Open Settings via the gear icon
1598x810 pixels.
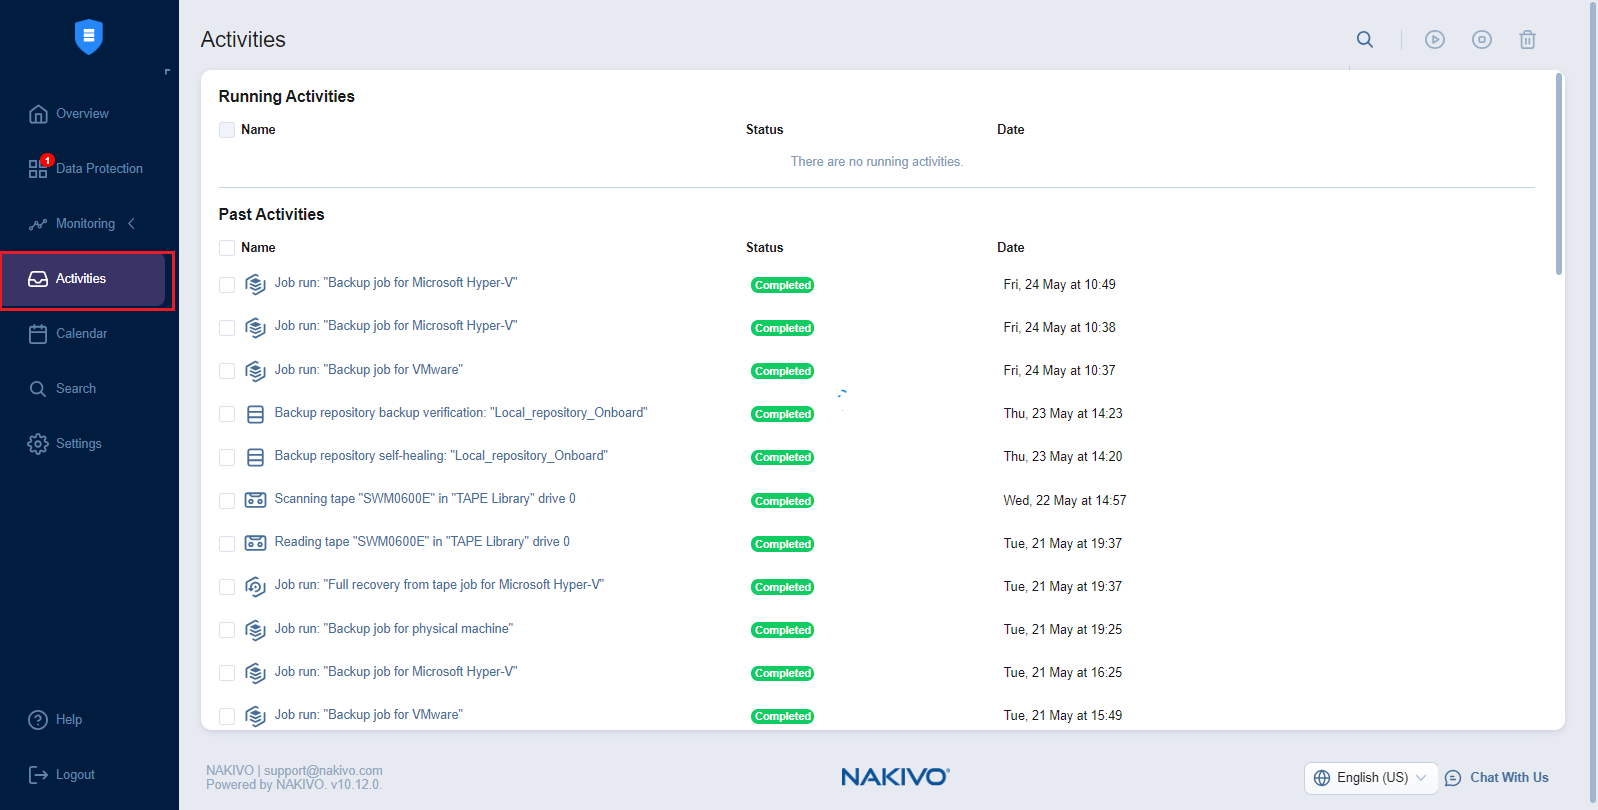[38, 444]
